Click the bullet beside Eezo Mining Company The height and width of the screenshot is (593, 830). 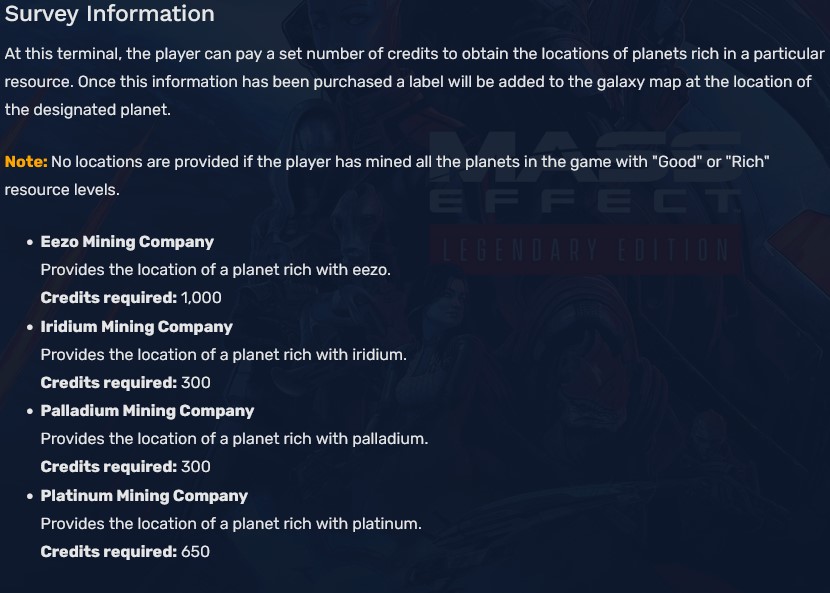(x=30, y=243)
